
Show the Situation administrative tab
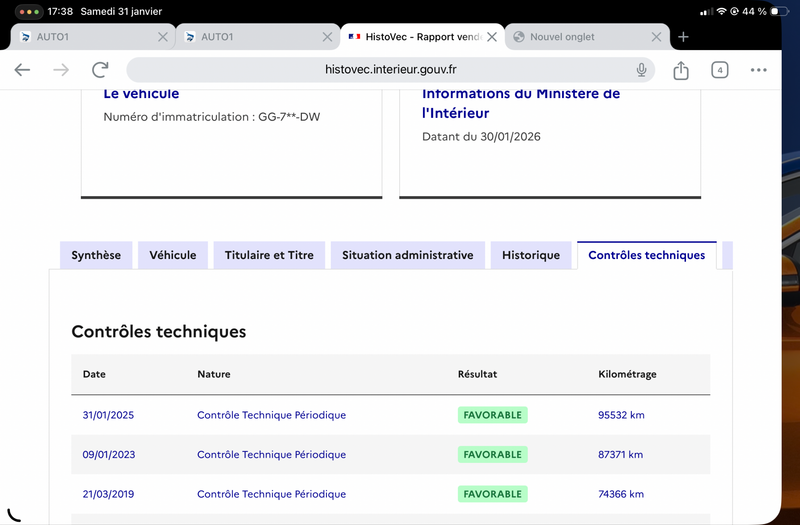(407, 255)
